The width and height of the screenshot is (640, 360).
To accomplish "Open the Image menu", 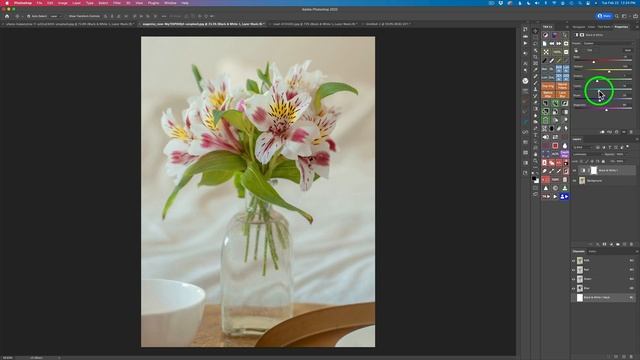I will (62, 3).
